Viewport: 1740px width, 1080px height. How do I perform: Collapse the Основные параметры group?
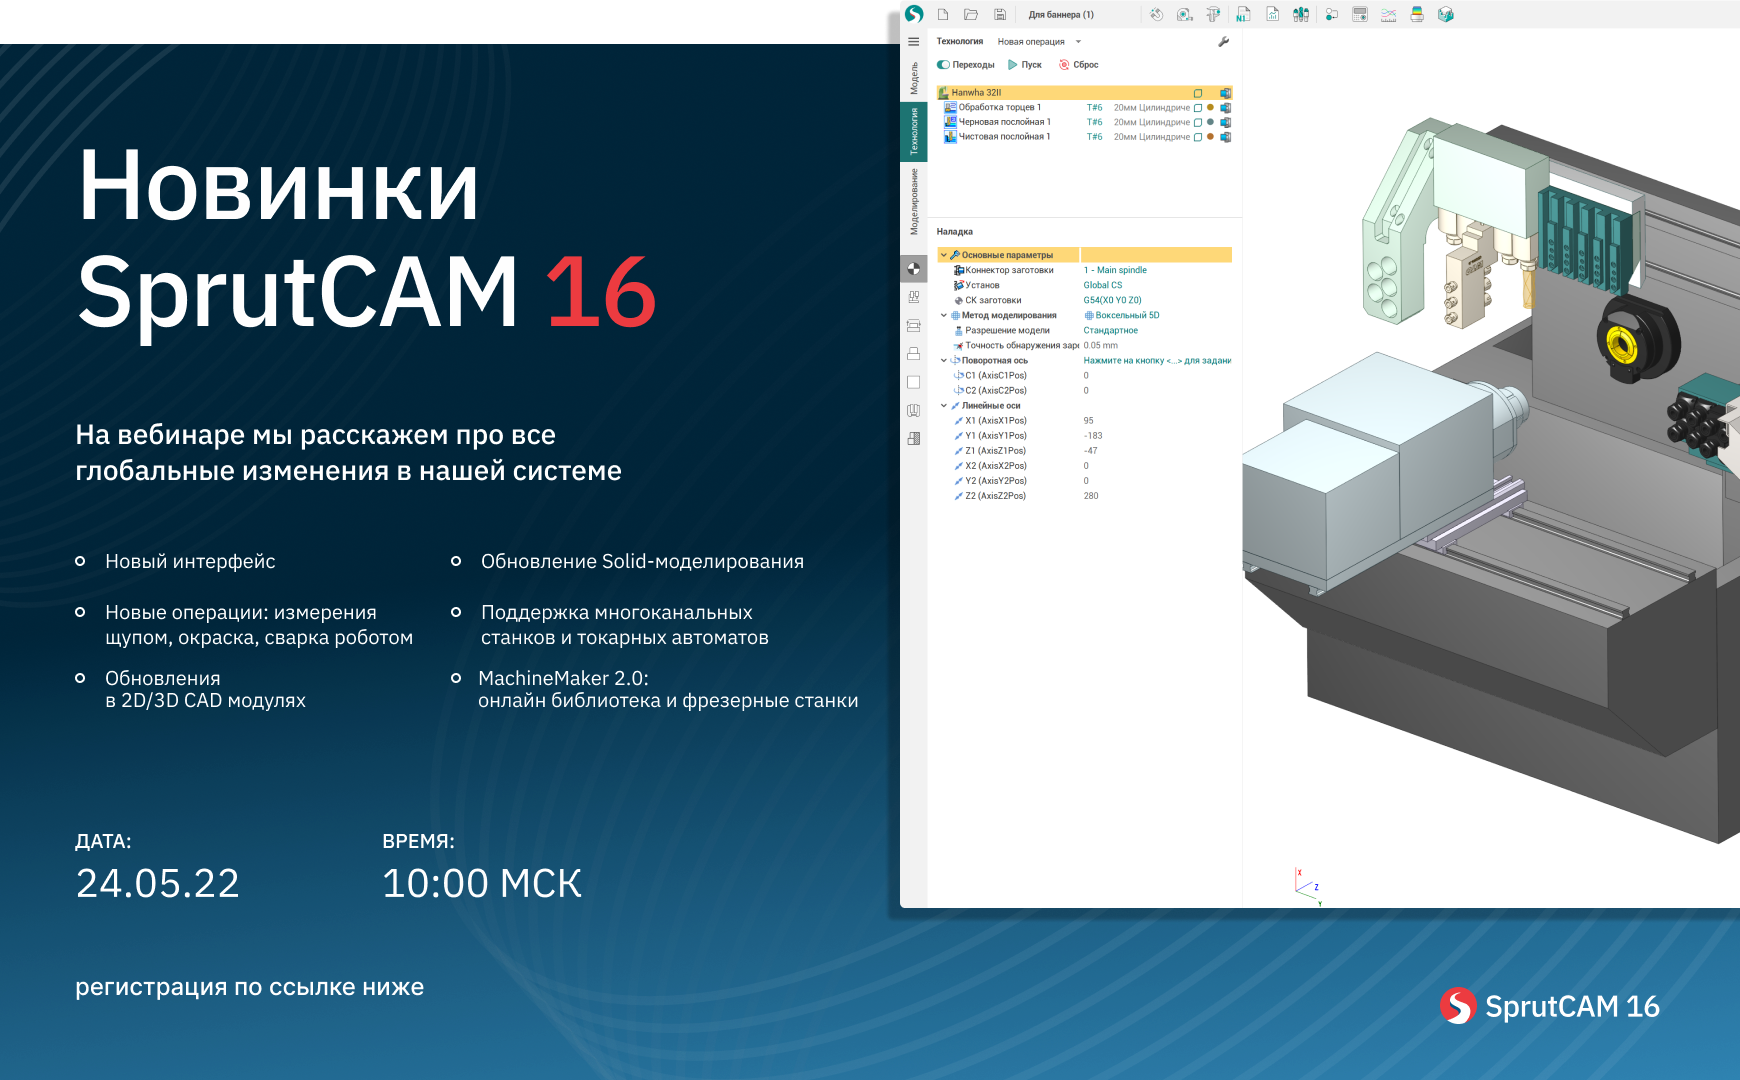943,255
